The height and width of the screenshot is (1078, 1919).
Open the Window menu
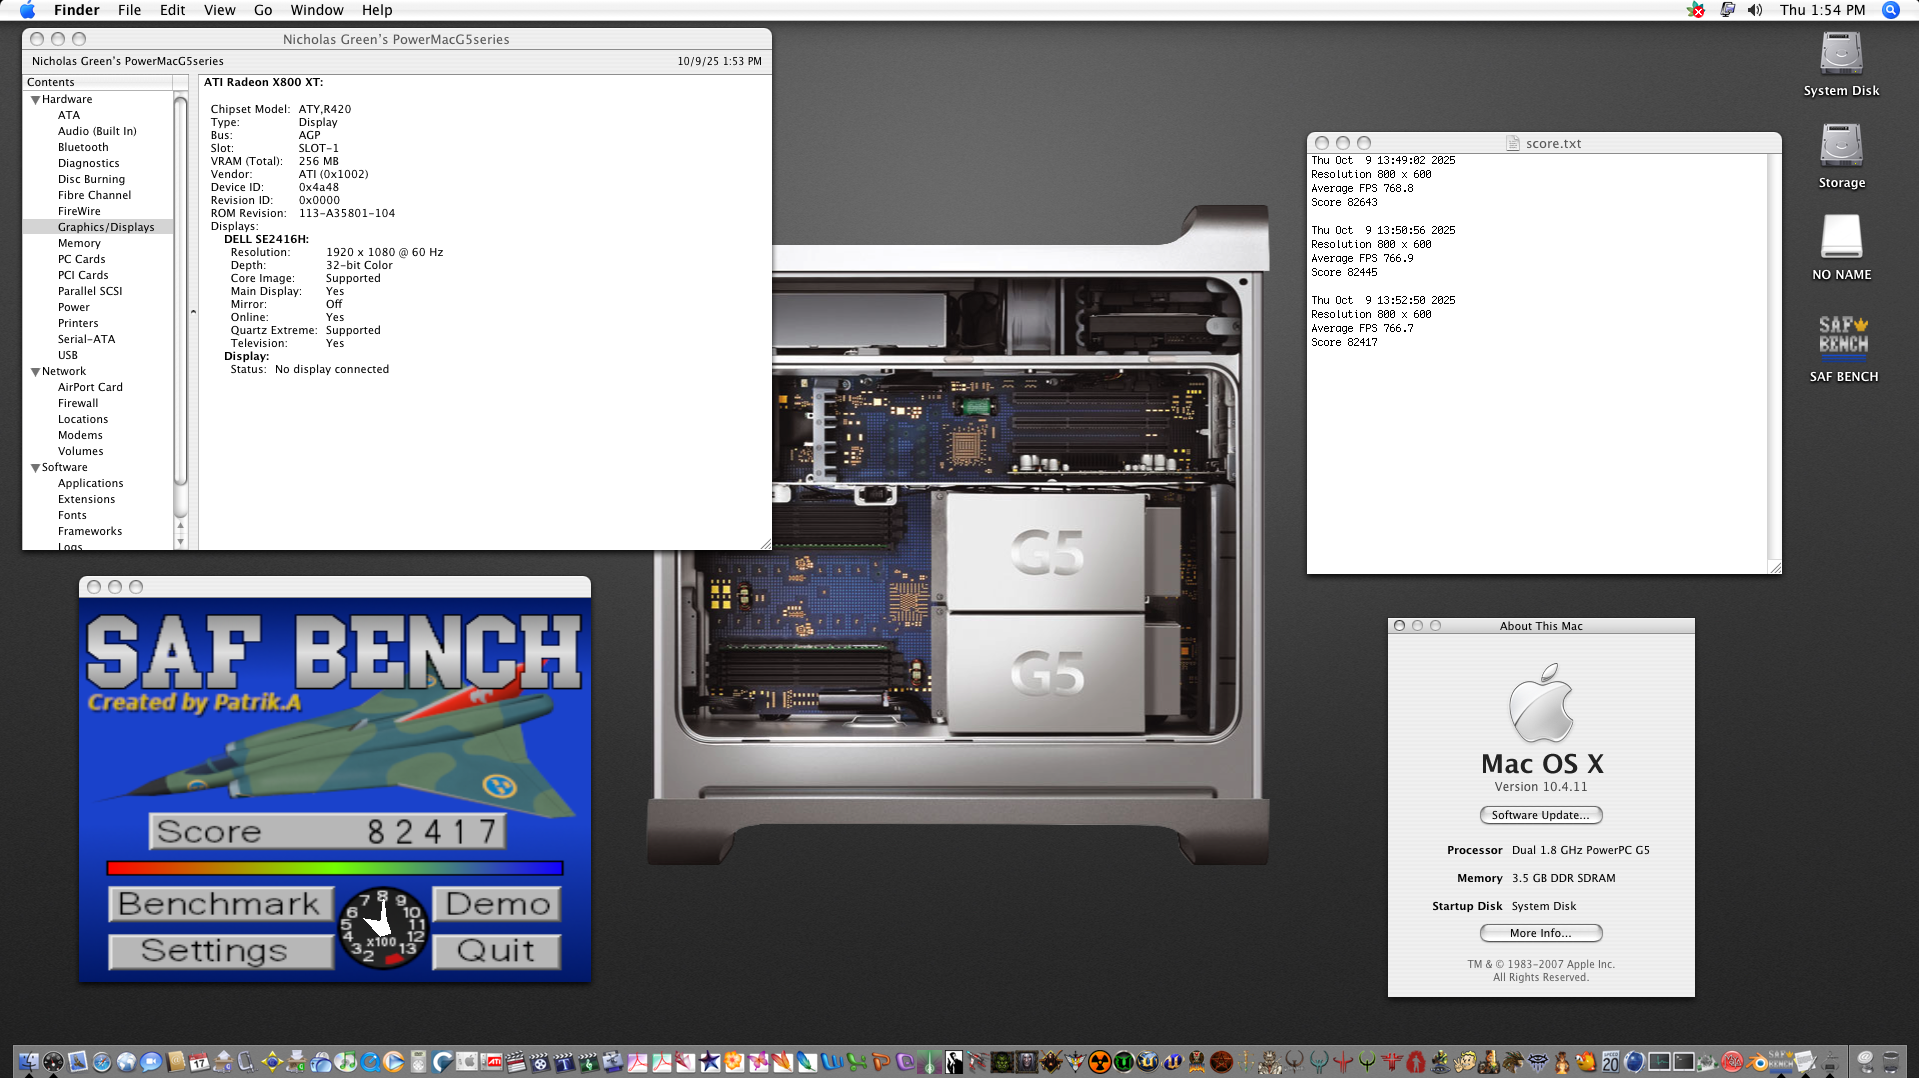pos(317,10)
